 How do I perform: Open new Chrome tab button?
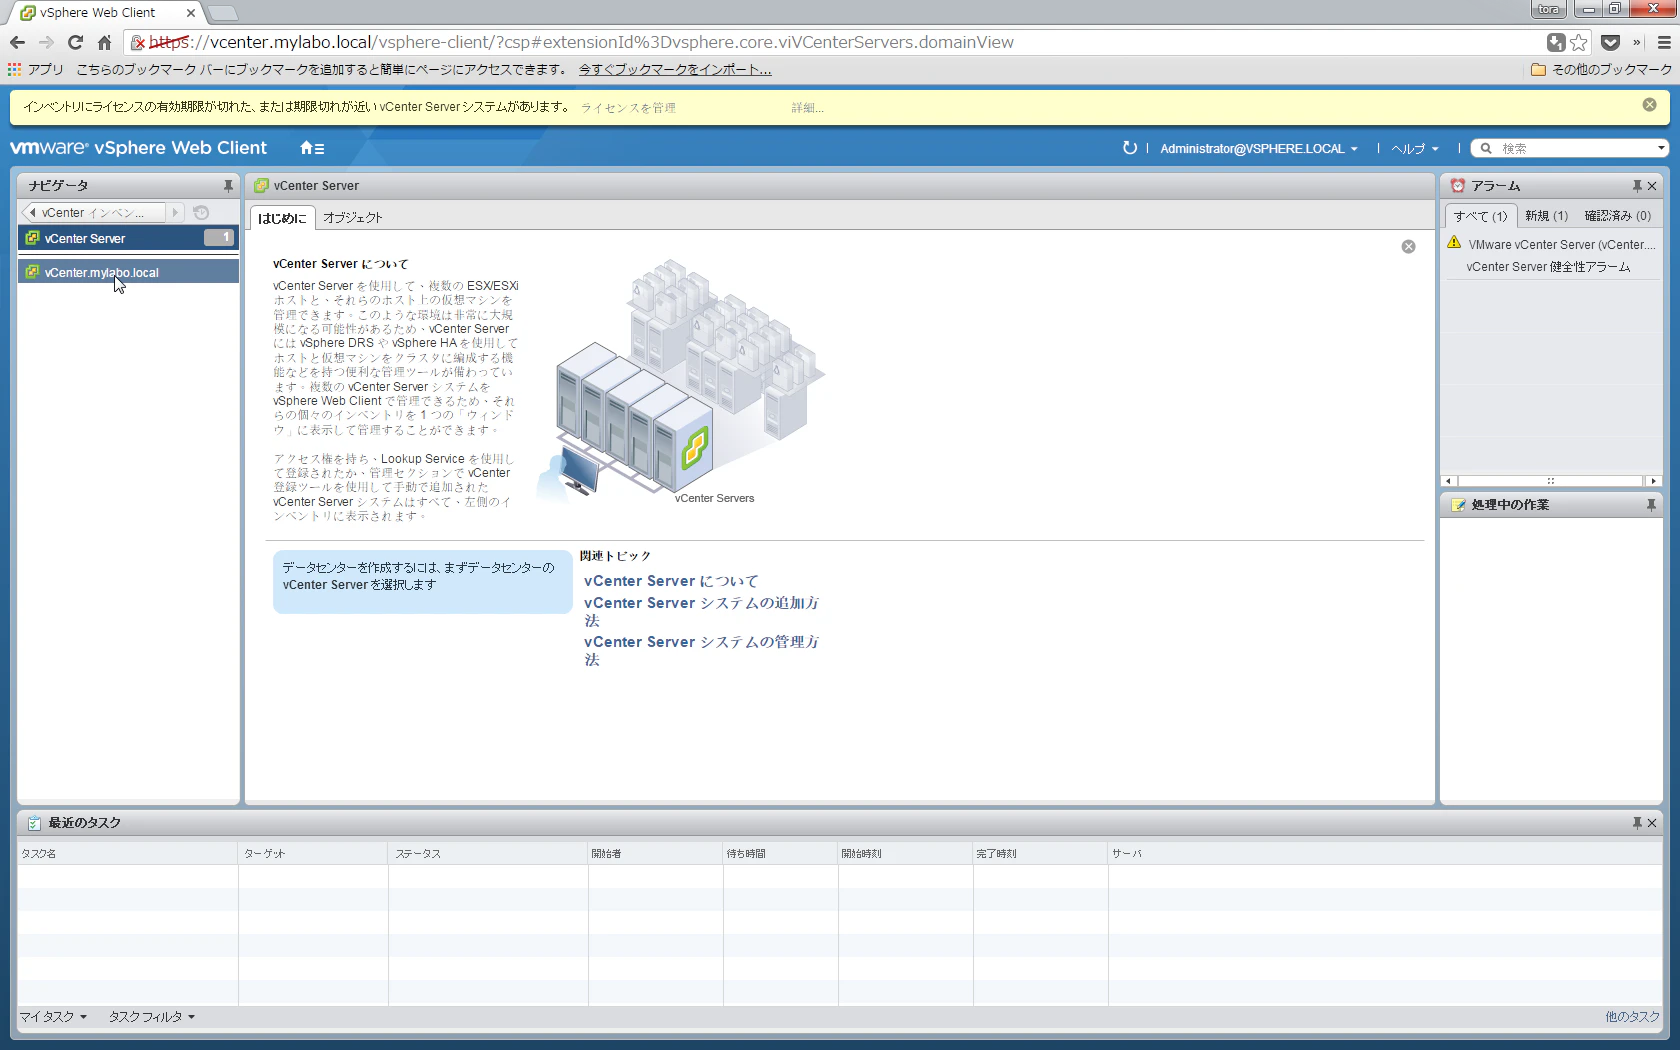pyautogui.click(x=223, y=13)
